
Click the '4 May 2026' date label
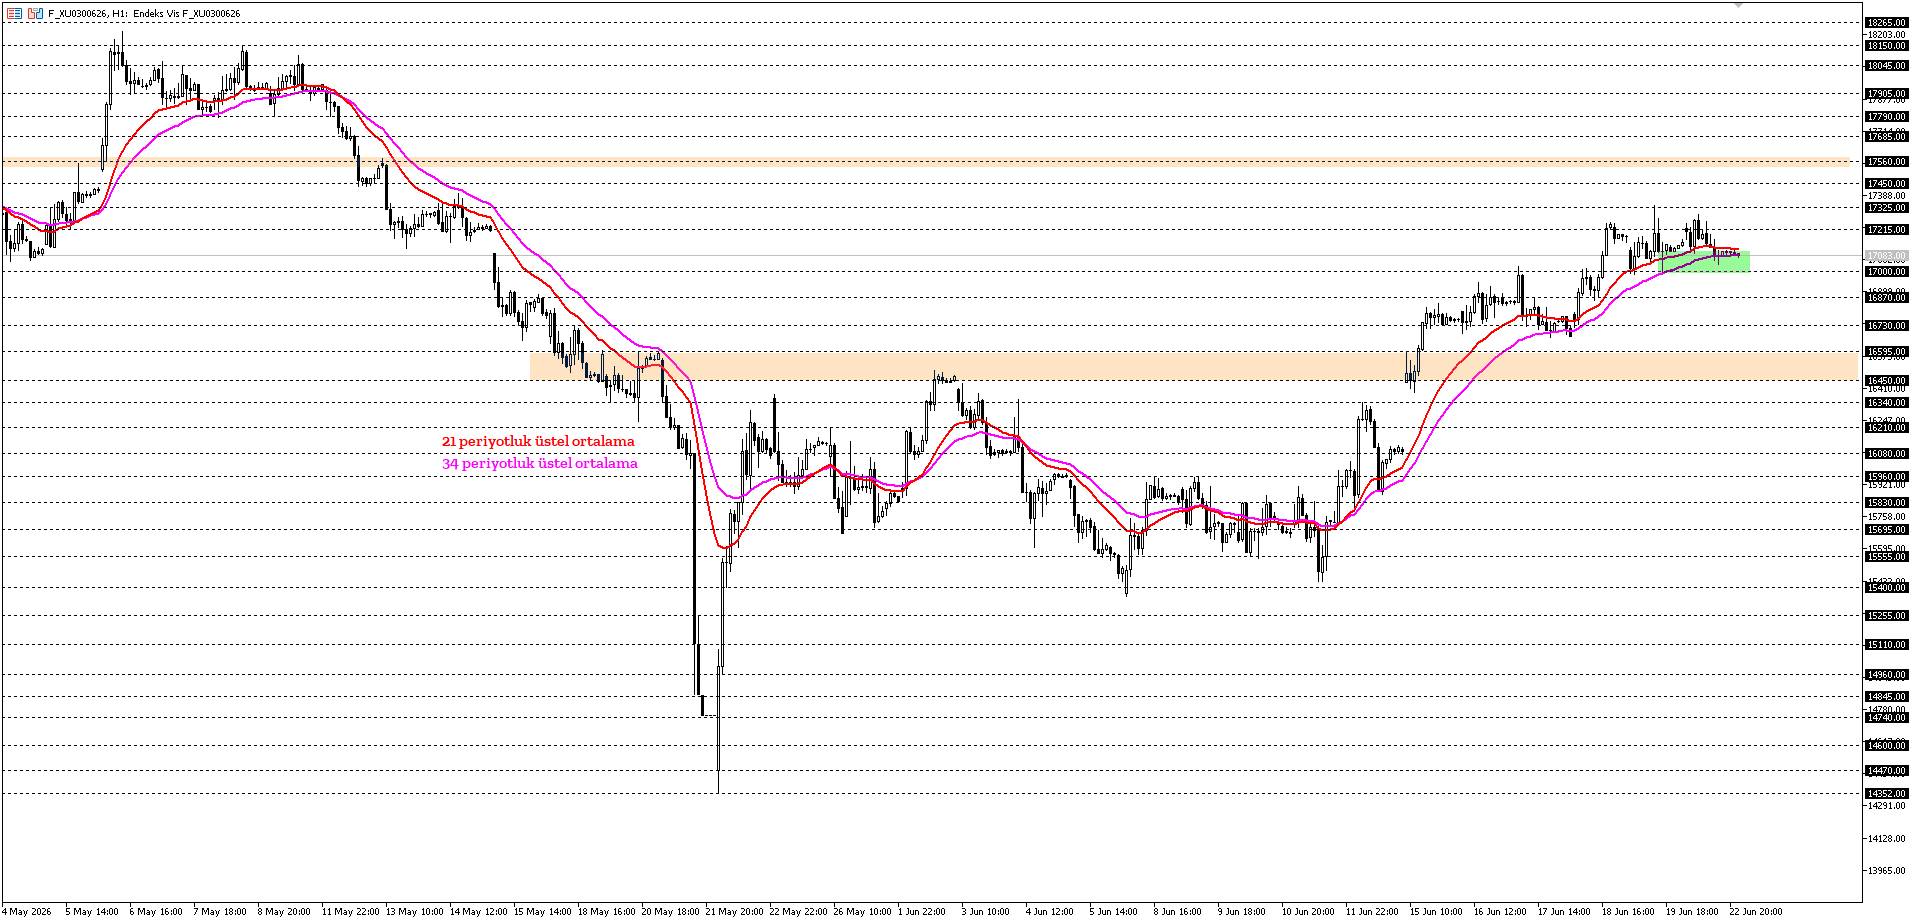coord(28,912)
